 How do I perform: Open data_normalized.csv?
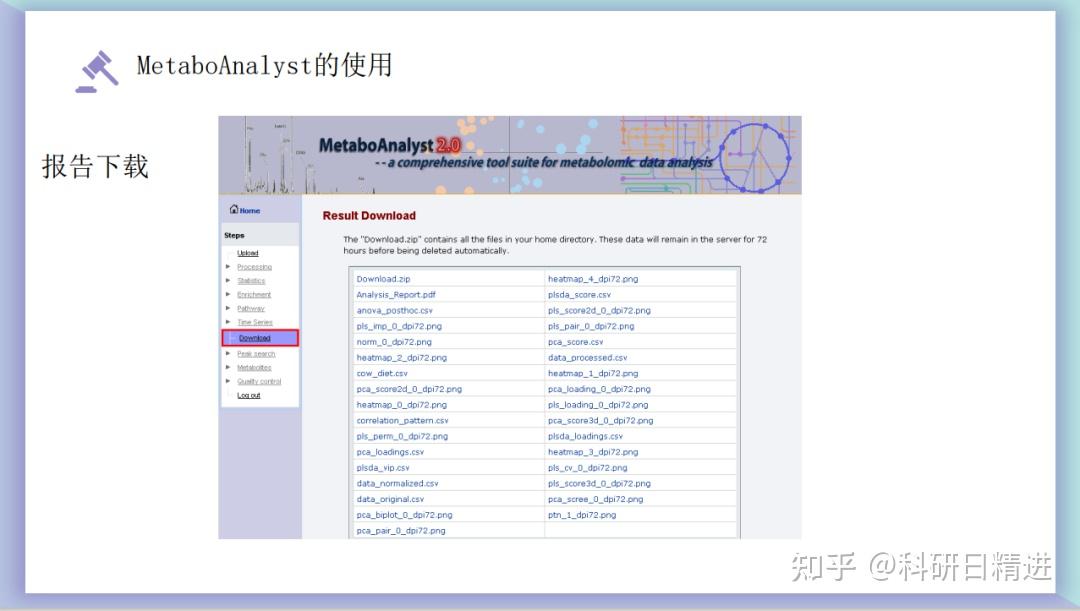pyautogui.click(x=398, y=483)
